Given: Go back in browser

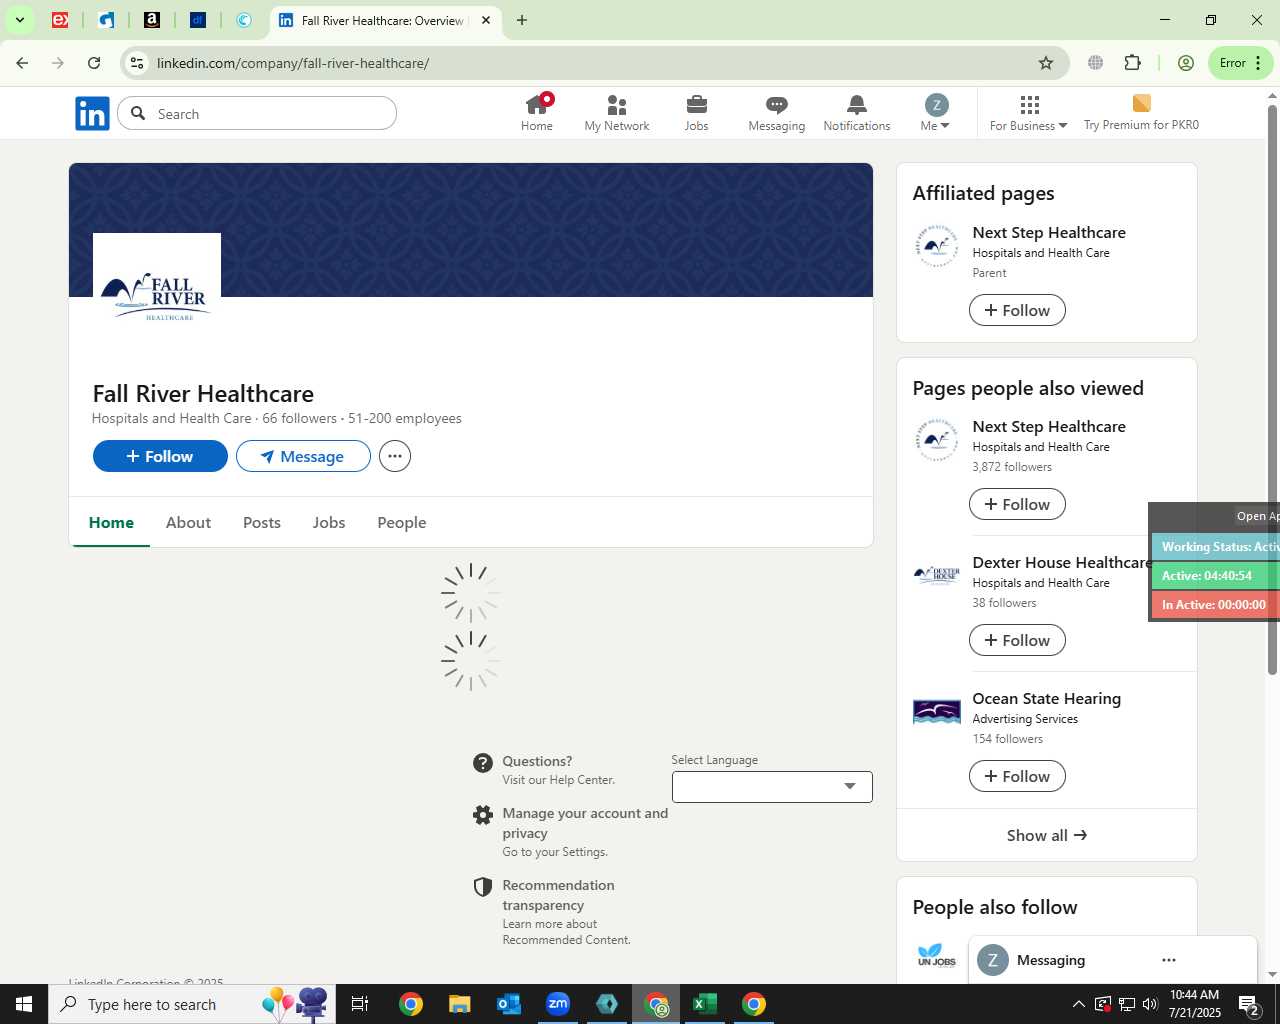Looking at the screenshot, I should click(22, 63).
